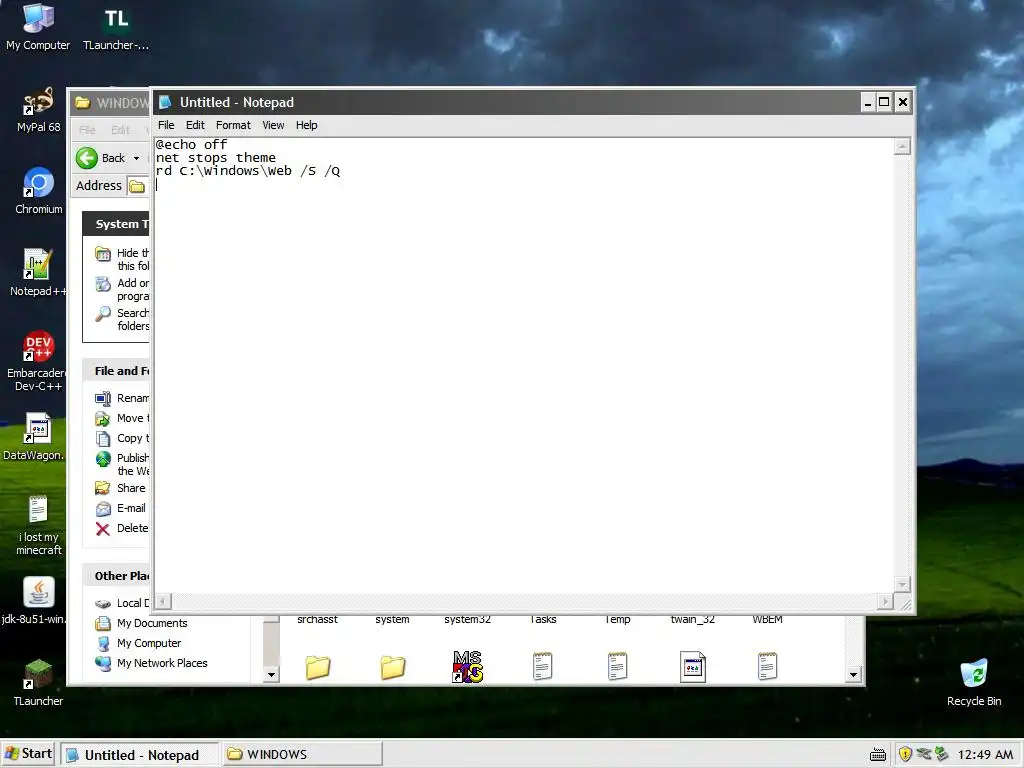Launch the TLauncher Minecraft block shortcut

38,682
